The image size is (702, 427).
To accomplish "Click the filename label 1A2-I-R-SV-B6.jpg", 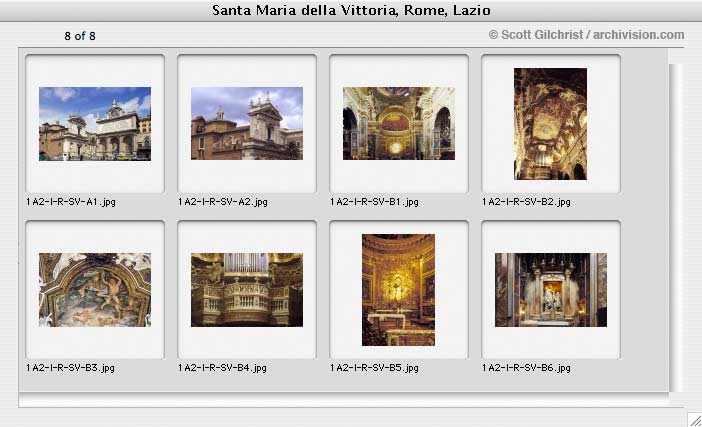I will 526,368.
